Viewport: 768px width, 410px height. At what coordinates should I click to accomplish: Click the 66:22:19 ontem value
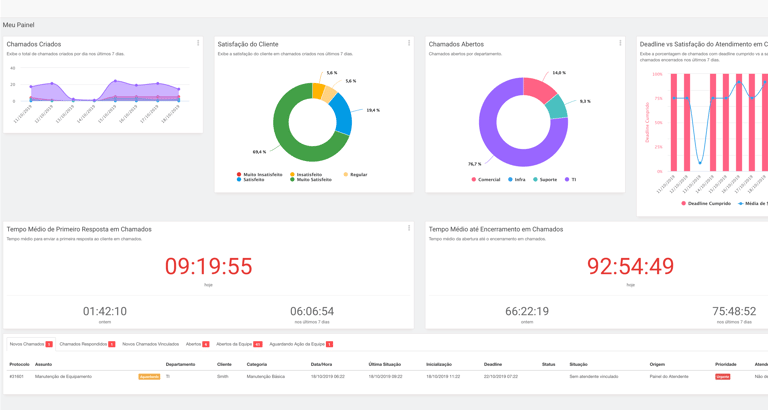527,311
